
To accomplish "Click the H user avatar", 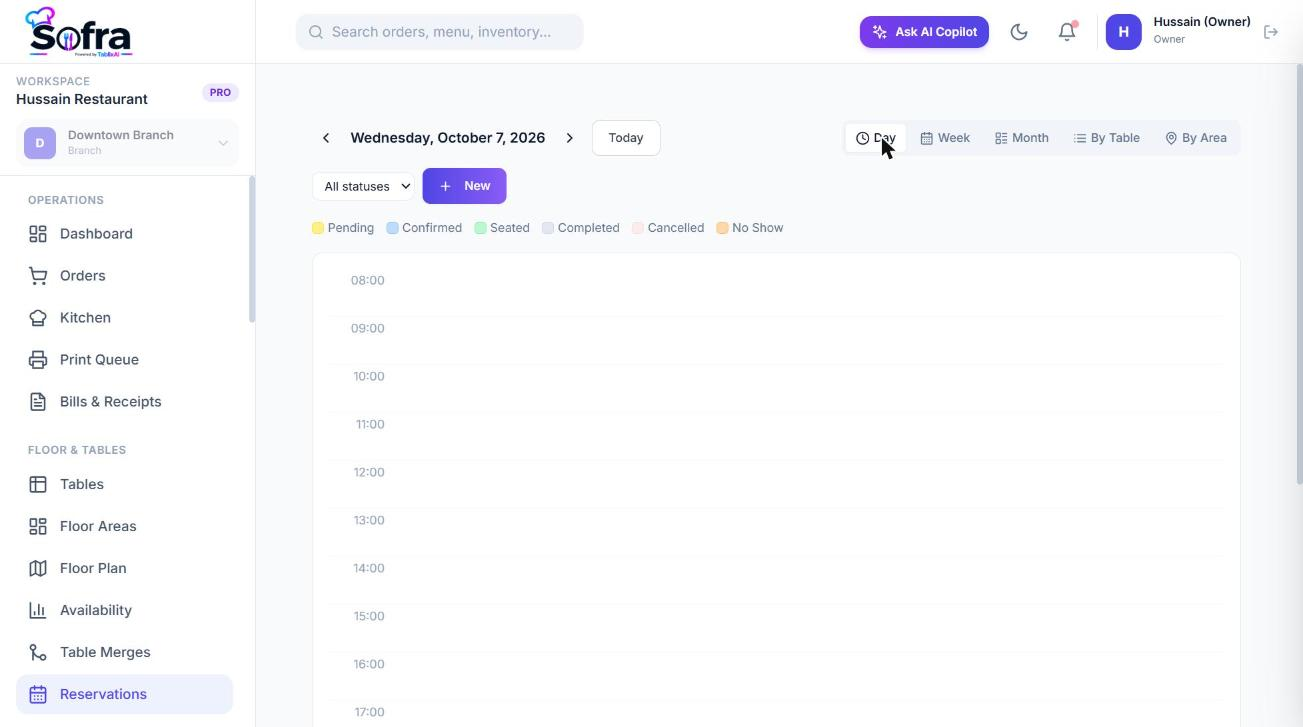I will point(1123,32).
